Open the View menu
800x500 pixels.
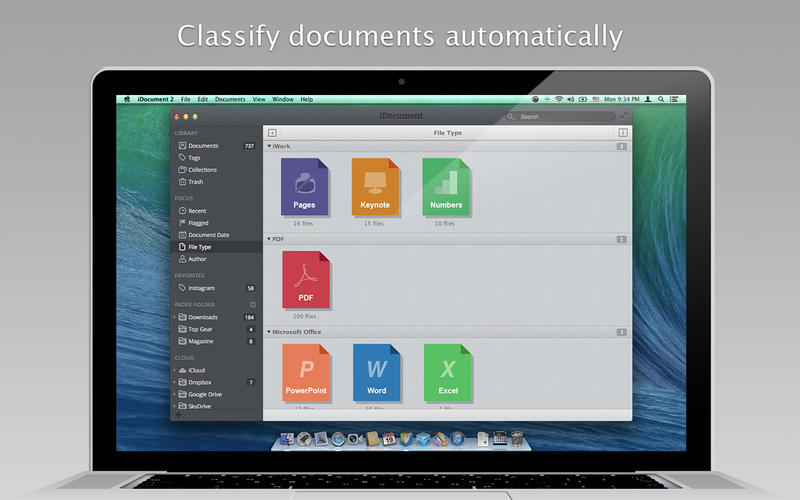click(x=259, y=99)
